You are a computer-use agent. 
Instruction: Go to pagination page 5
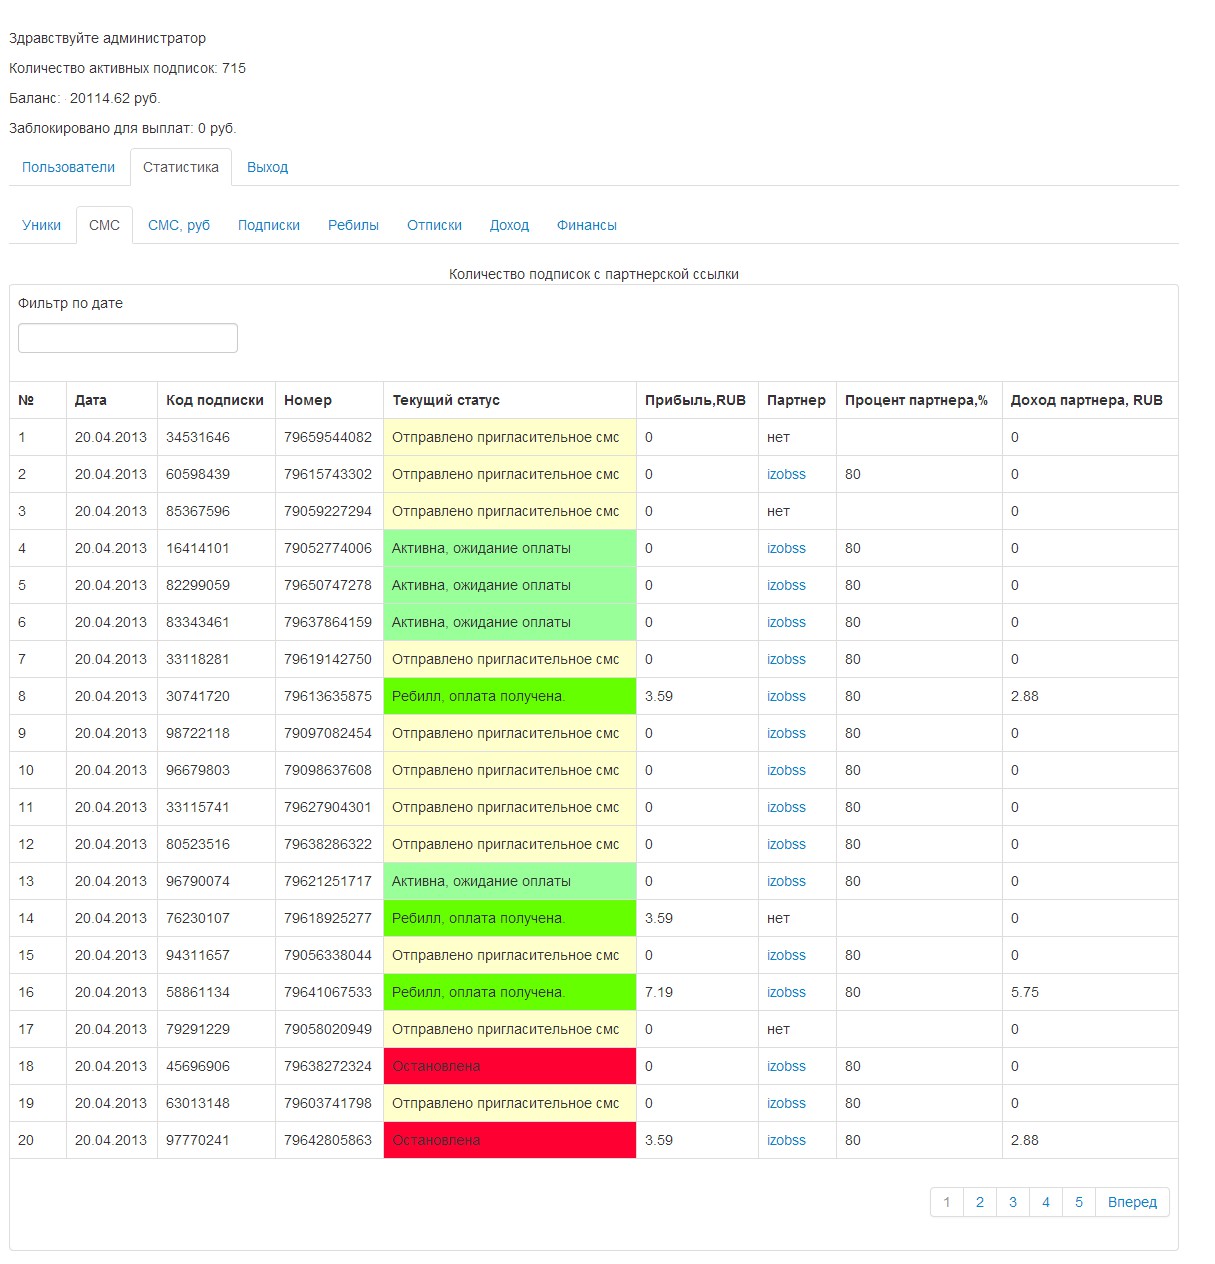pos(1079,1202)
